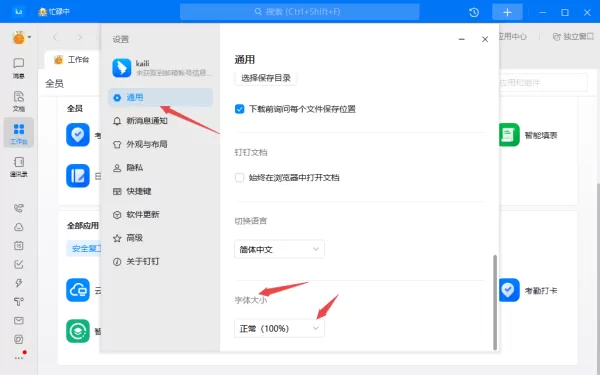Viewport: 600px width, 375px height.
Task: Close the settings dialog
Action: tap(485, 39)
